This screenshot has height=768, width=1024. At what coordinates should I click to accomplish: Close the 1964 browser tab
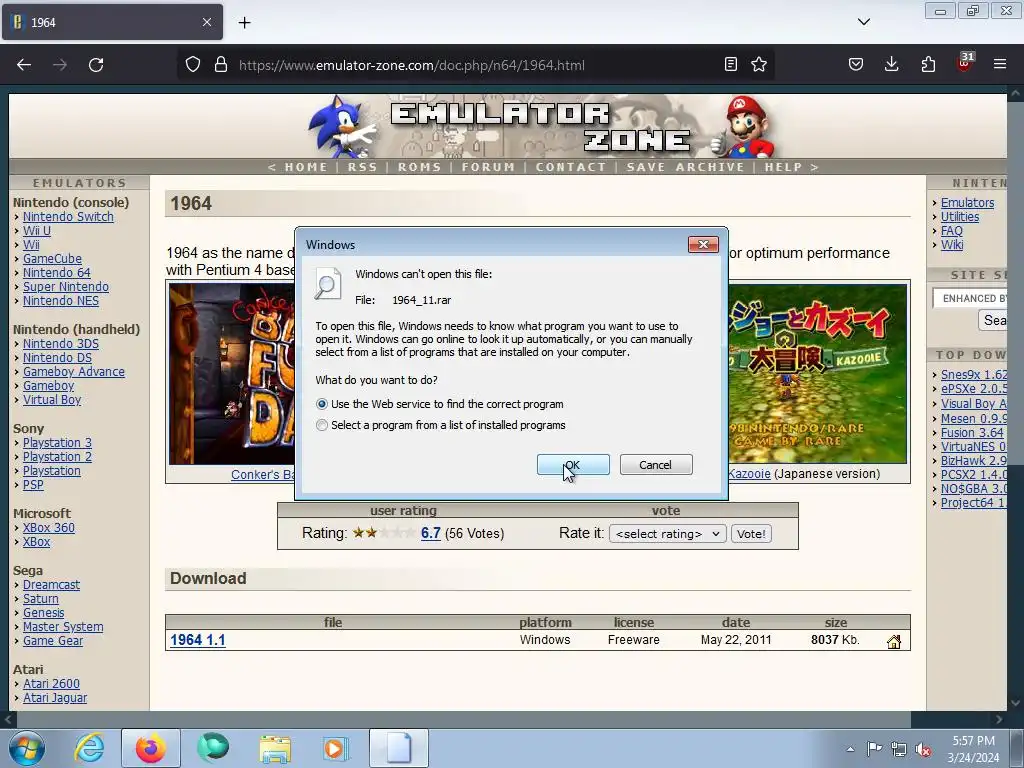[207, 22]
